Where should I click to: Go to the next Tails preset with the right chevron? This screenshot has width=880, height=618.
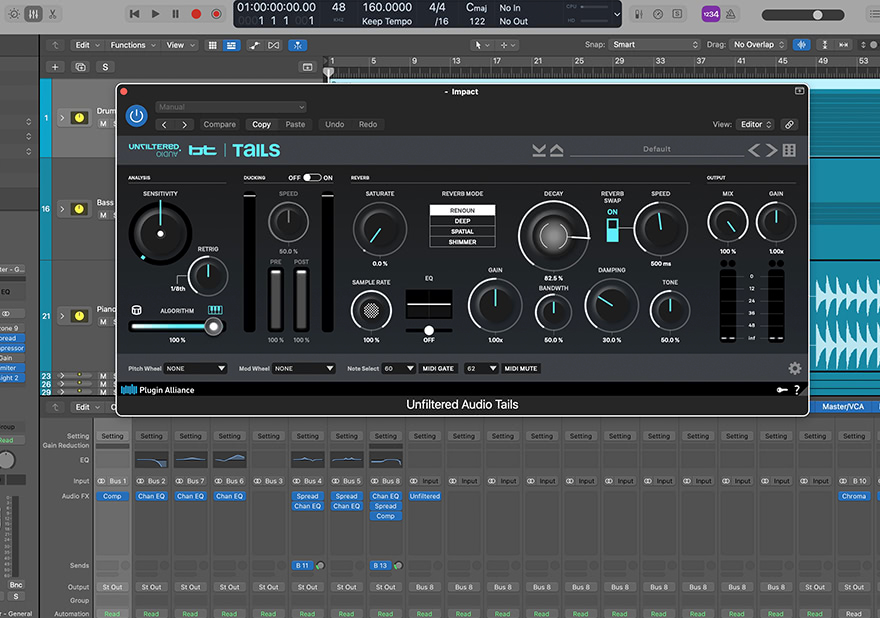[x=772, y=150]
